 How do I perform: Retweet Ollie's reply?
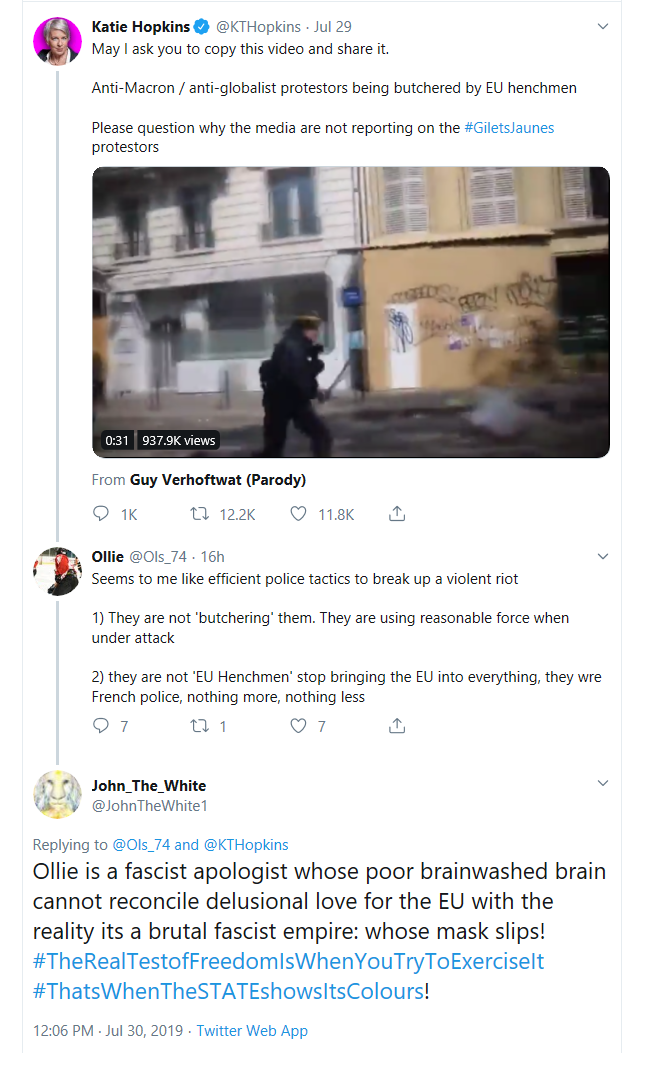pos(200,725)
